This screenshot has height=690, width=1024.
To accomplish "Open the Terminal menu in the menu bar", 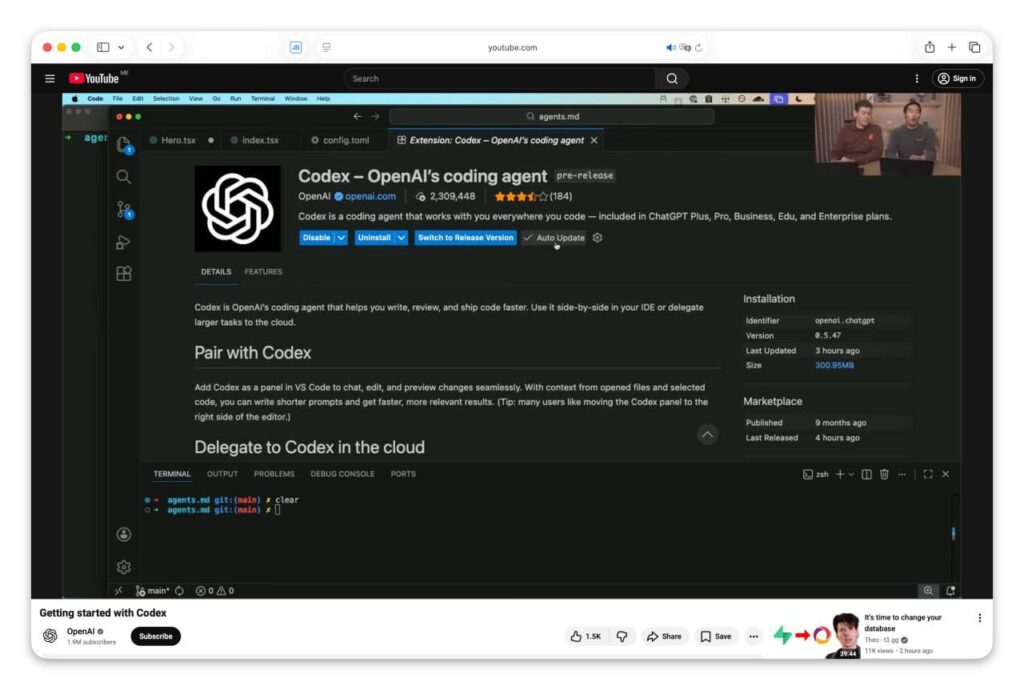I will coord(262,98).
